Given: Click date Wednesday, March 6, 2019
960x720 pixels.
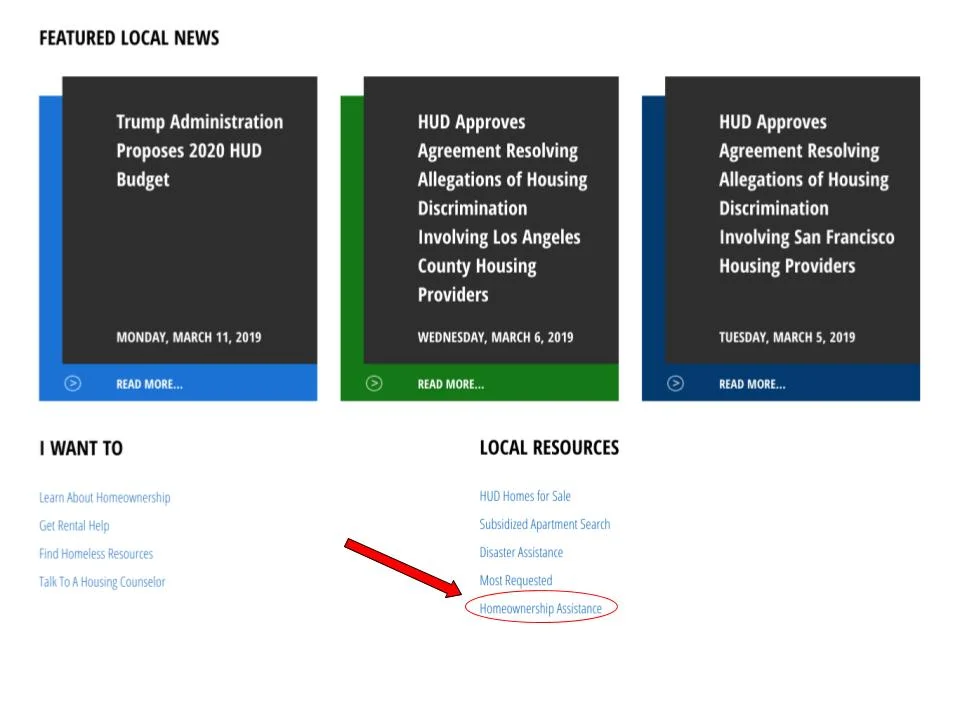Looking at the screenshot, I should pos(495,337).
